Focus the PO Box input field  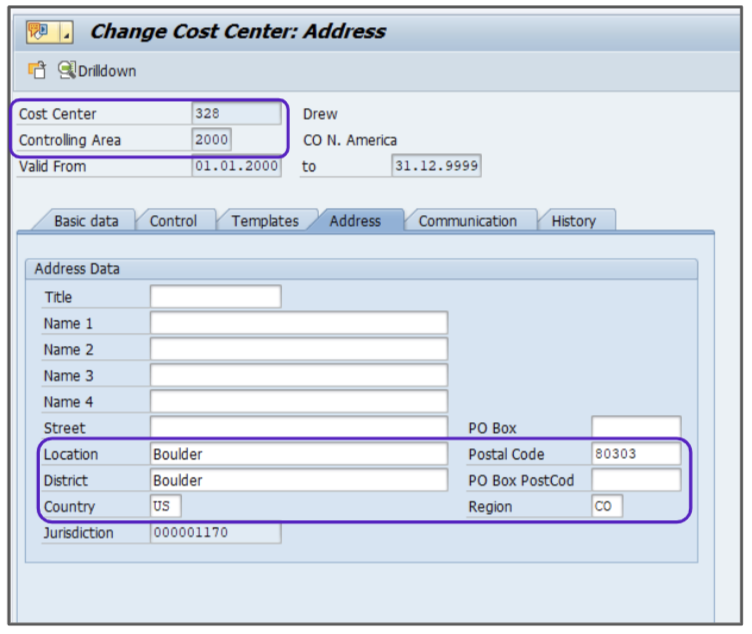click(x=635, y=428)
